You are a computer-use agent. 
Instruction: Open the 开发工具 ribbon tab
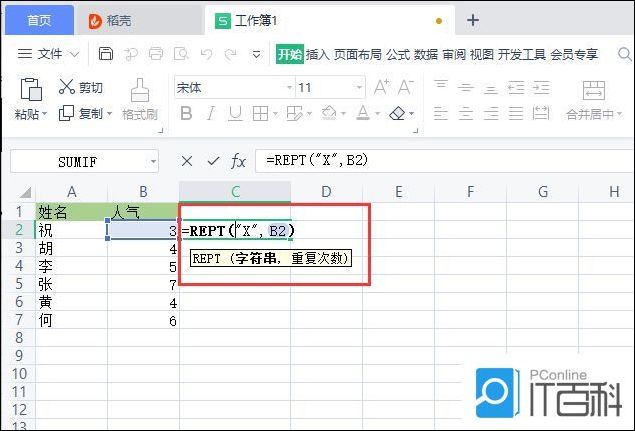click(x=522, y=54)
